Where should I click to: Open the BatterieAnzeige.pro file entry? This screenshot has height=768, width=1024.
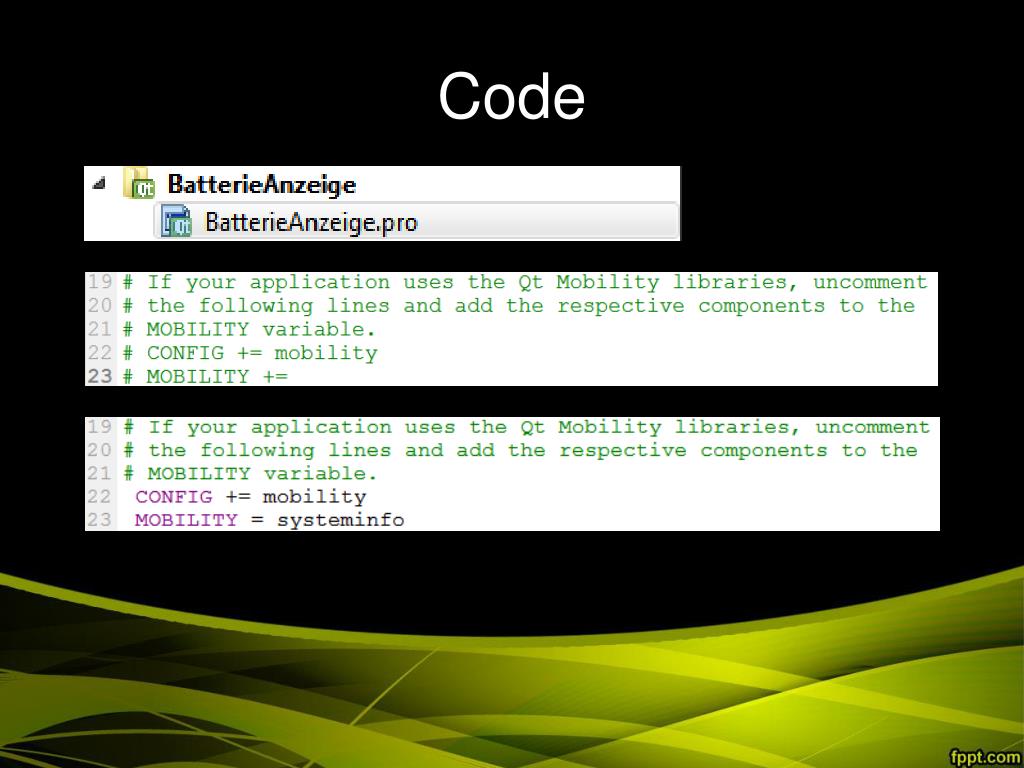point(416,221)
